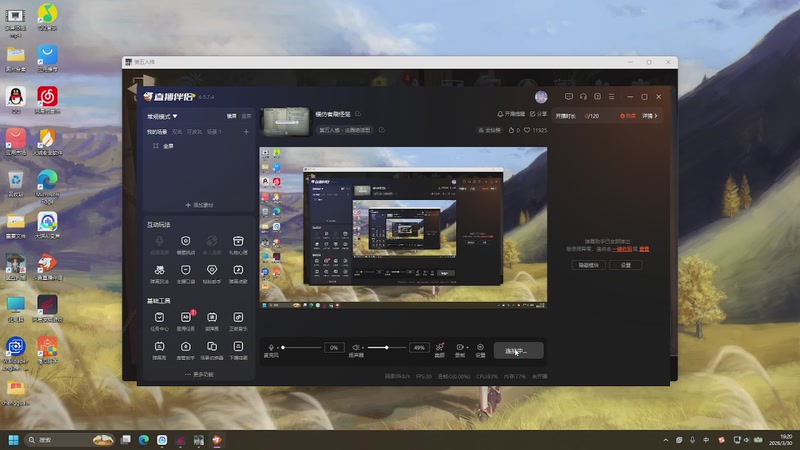Click the 全站榜 ranking label
This screenshot has width=800, height=450.
point(489,130)
